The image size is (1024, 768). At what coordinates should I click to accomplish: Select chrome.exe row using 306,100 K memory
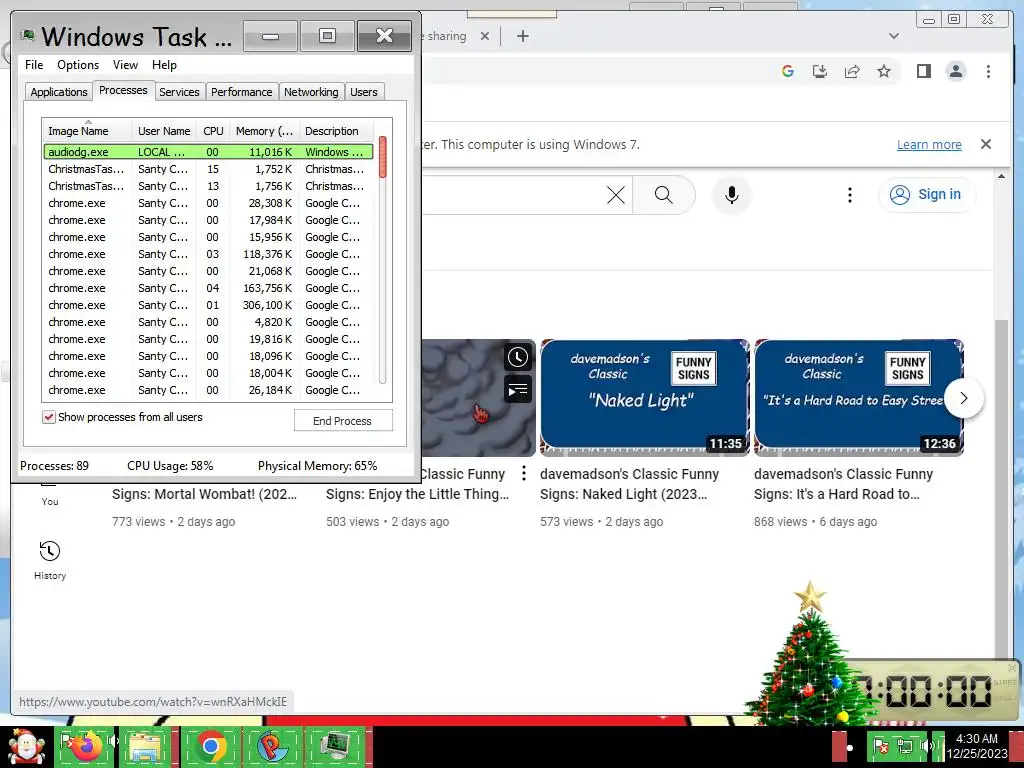[208, 305]
